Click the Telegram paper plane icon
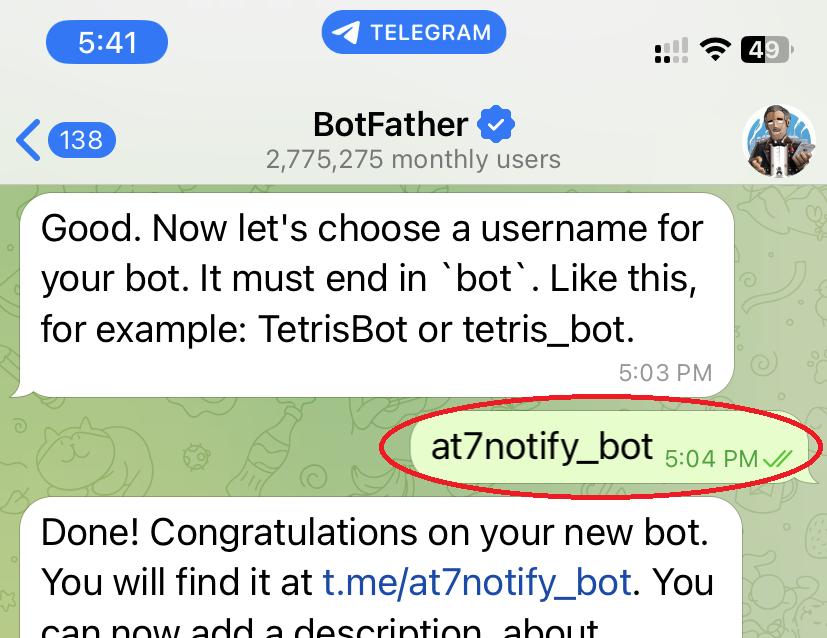The height and width of the screenshot is (638, 827). (346, 33)
